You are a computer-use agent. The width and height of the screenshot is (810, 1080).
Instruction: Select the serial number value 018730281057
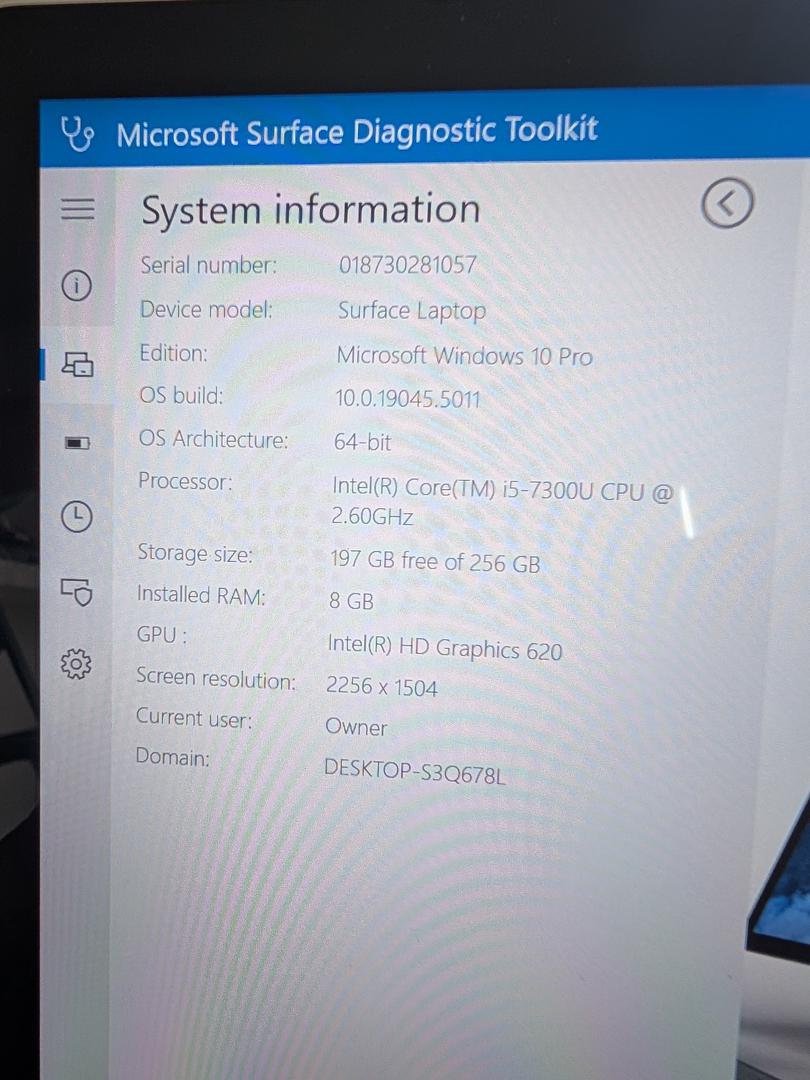(x=407, y=266)
